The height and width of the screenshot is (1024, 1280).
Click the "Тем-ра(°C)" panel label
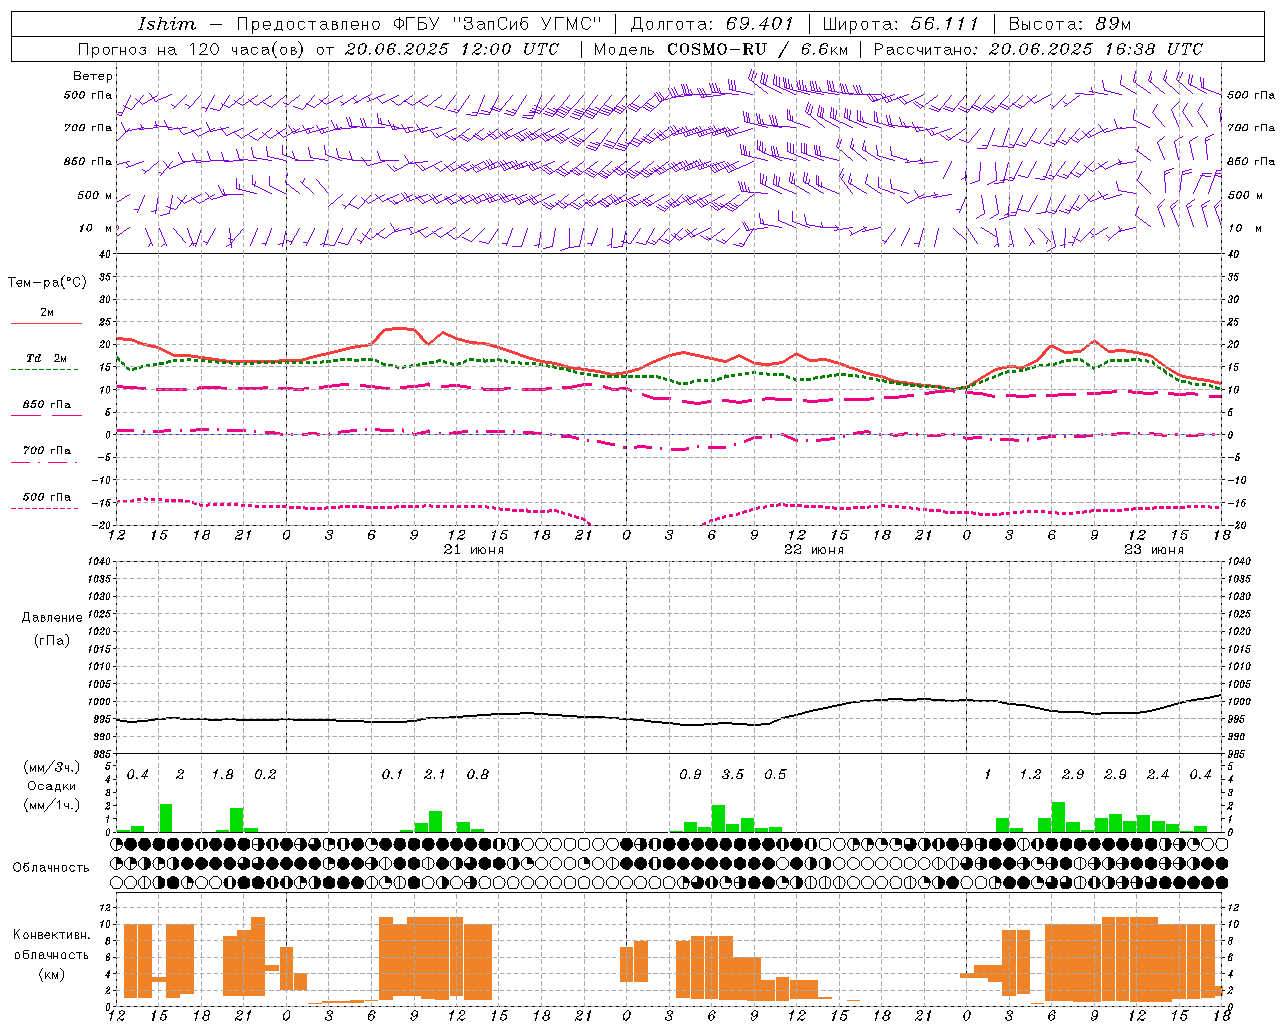tap(47, 283)
